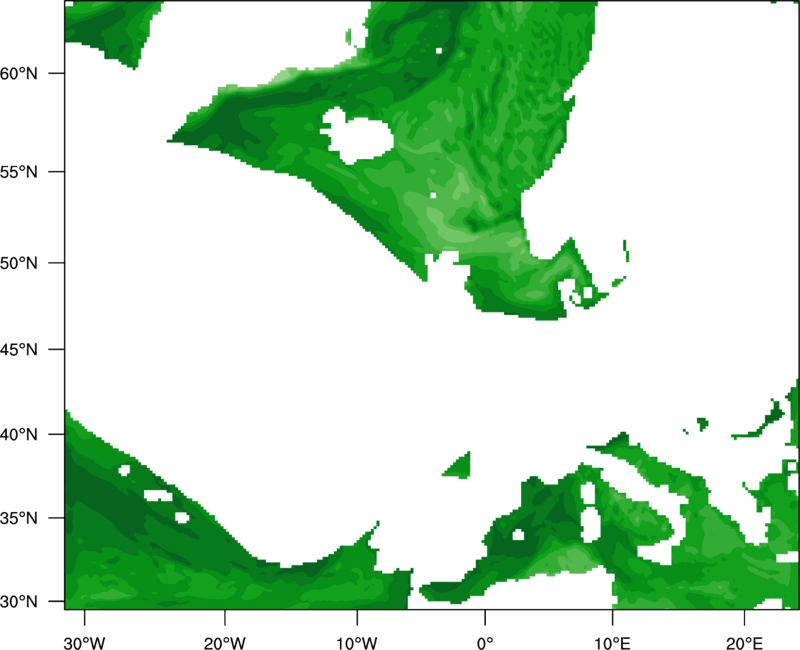Click the 10°W longitude label
This screenshot has height=650, width=800.
click(x=357, y=643)
